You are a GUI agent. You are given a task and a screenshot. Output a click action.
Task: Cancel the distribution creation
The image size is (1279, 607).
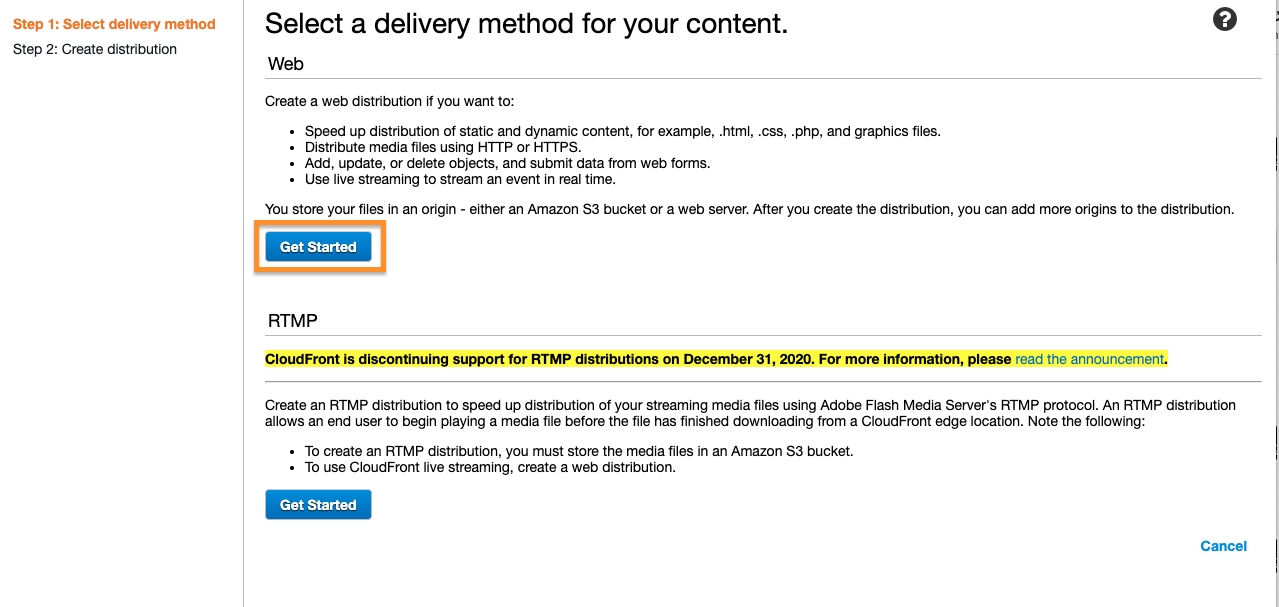click(x=1223, y=546)
